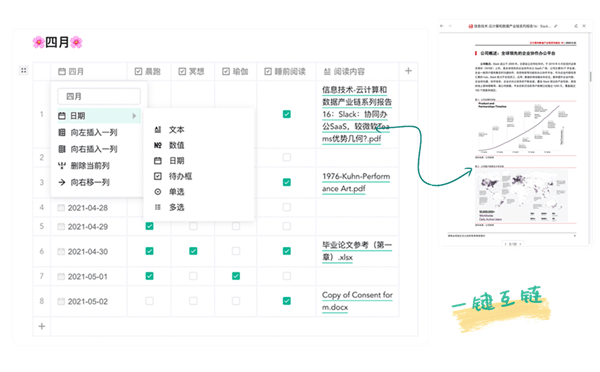Viewport: 600px width, 372px height.
Task: Open the Copy of Consent form.docx link
Action: pyautogui.click(x=357, y=301)
